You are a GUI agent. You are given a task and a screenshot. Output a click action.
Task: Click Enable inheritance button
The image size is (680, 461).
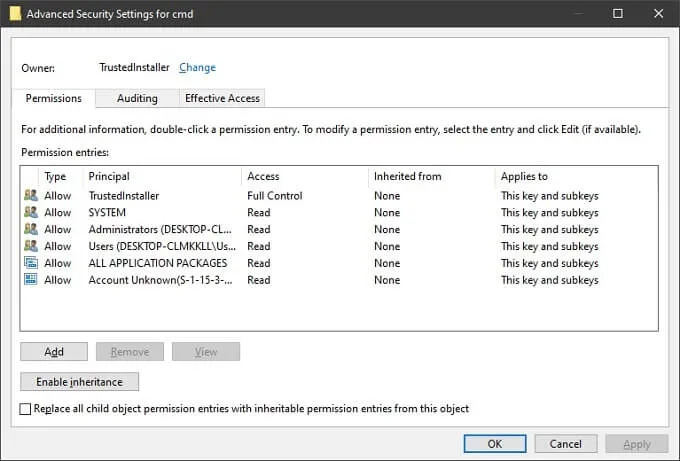[79, 382]
